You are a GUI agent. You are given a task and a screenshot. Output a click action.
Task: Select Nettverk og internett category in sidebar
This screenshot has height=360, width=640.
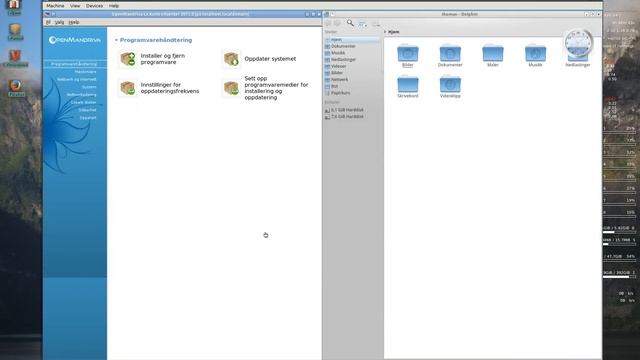tap(77, 80)
